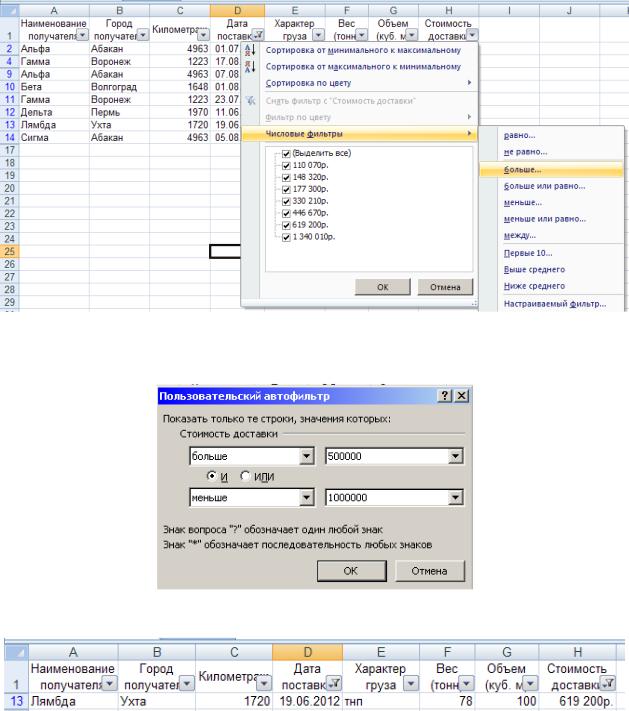Image resolution: width=629 pixels, height=711 pixels.
Task: Uncheck the 619 200р. value
Action: point(286,225)
